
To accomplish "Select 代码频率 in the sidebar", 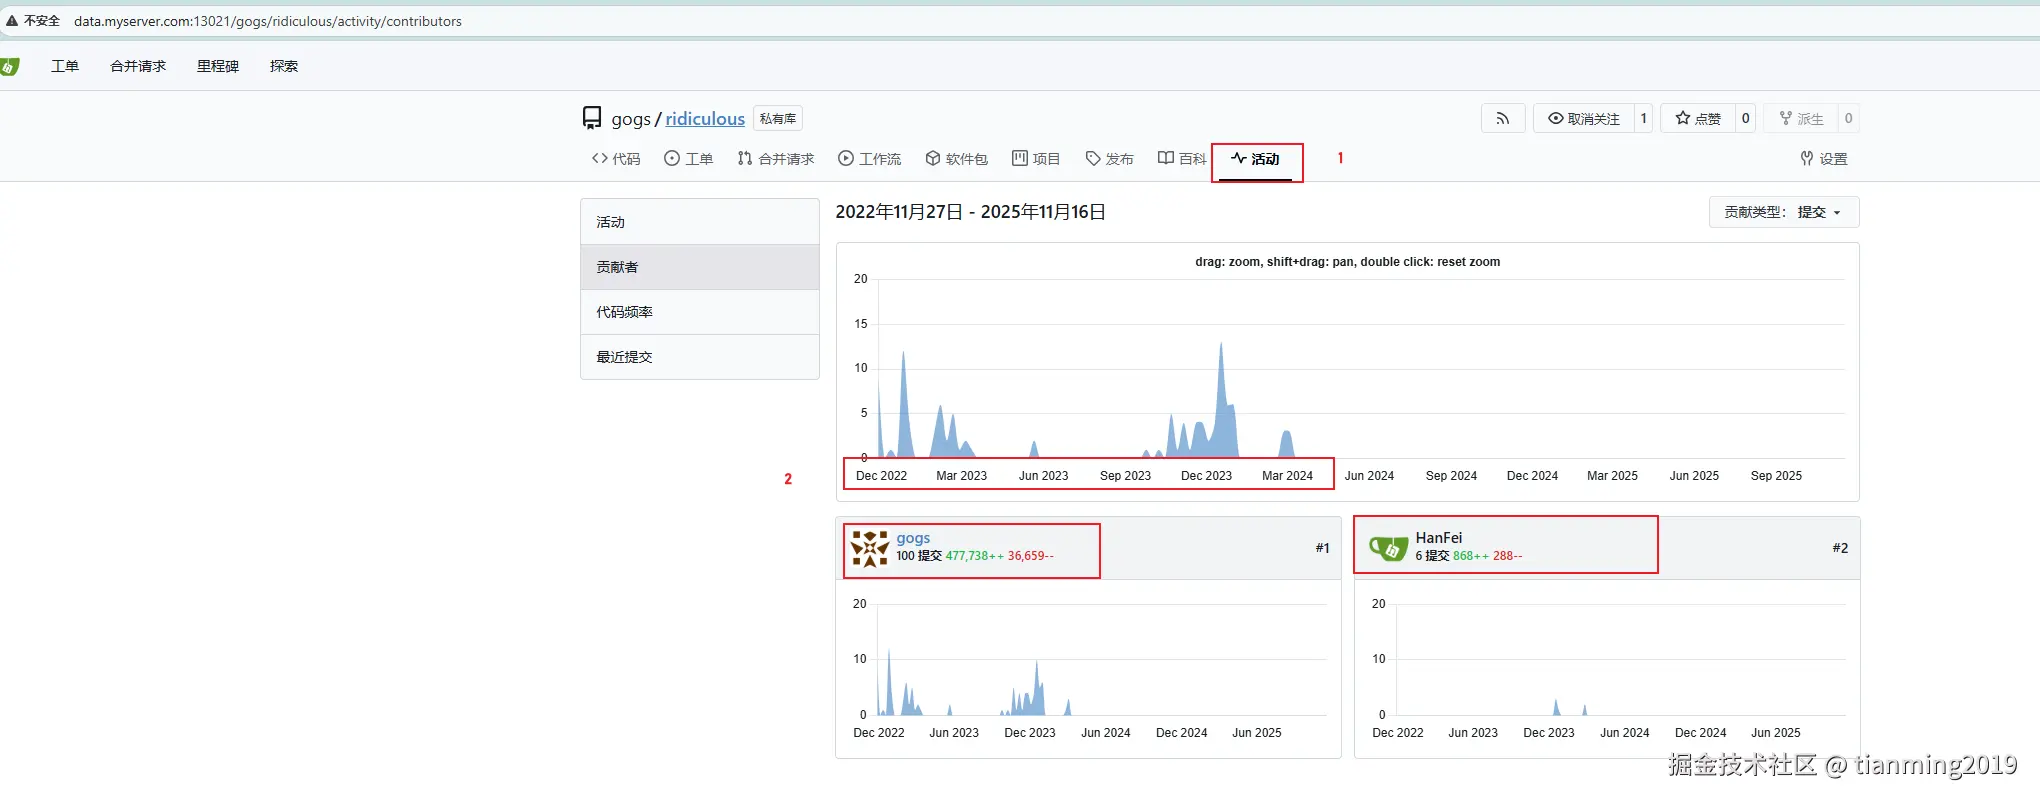I will coord(700,312).
